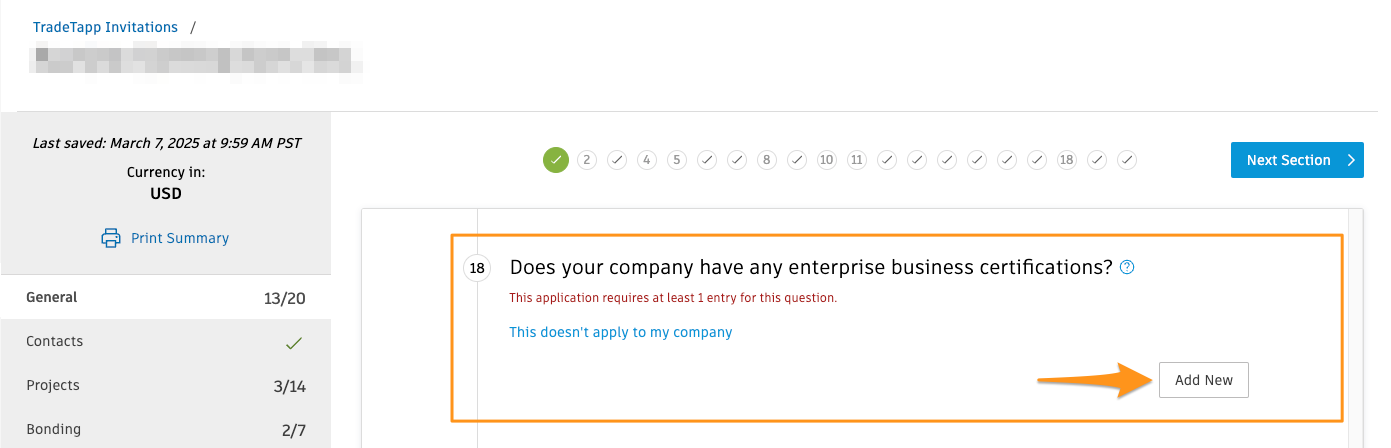Click the printer icon beside Print Summary
The height and width of the screenshot is (448, 1391).
110,238
